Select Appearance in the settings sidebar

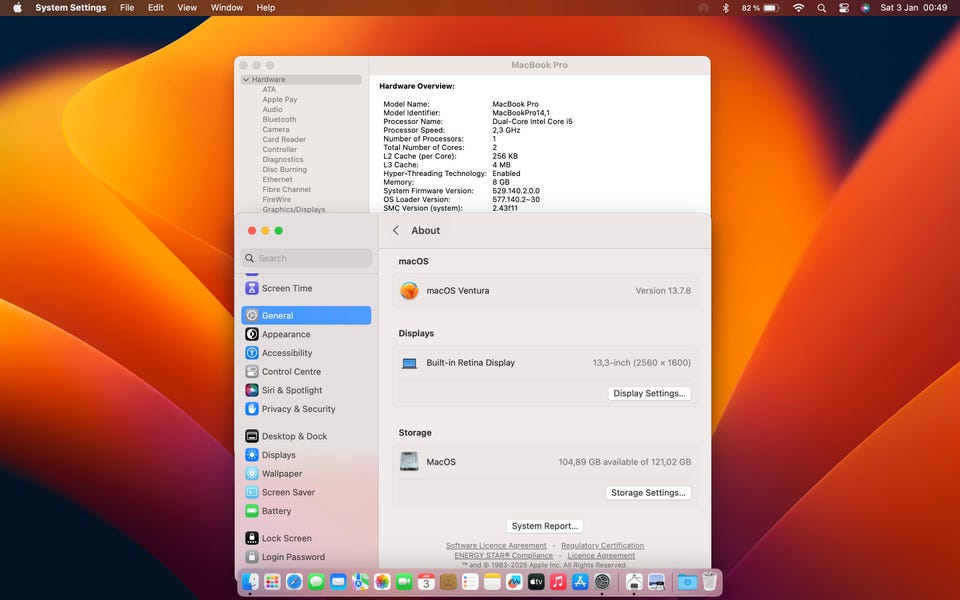tap(286, 334)
